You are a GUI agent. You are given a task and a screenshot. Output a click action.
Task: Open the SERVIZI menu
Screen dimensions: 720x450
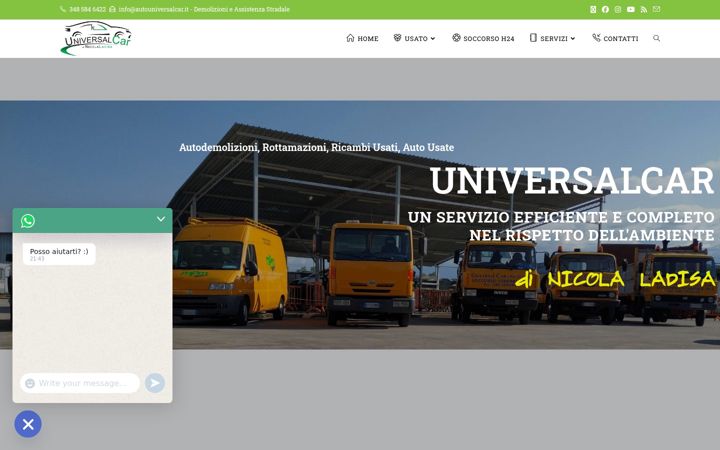[552, 38]
